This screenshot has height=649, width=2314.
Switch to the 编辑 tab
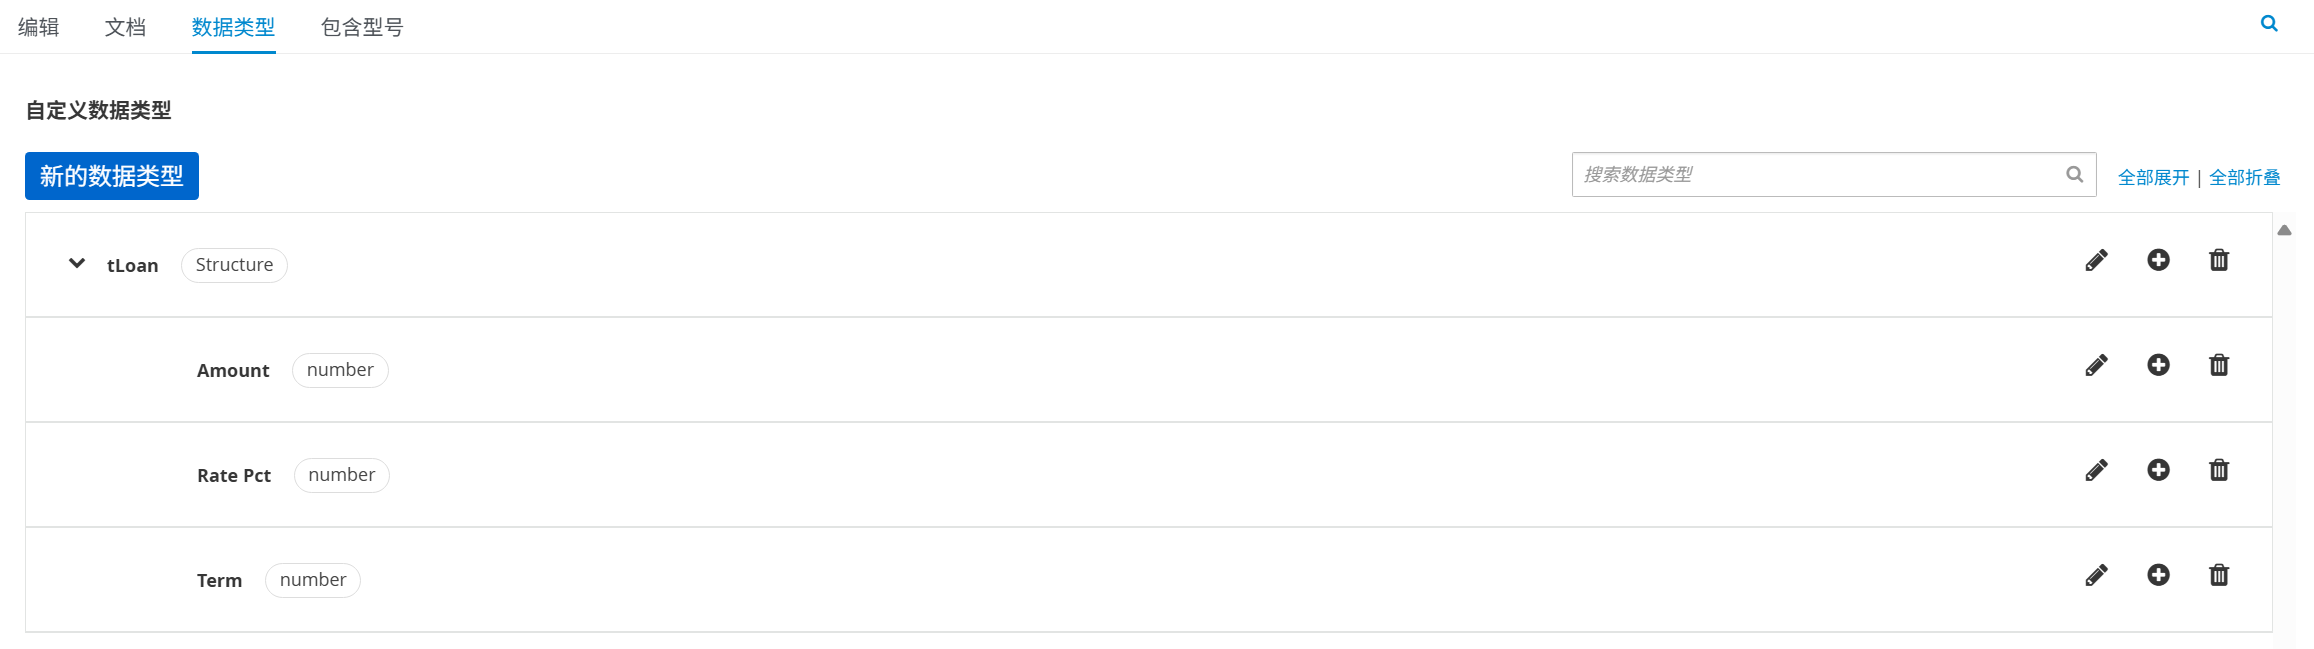point(39,27)
